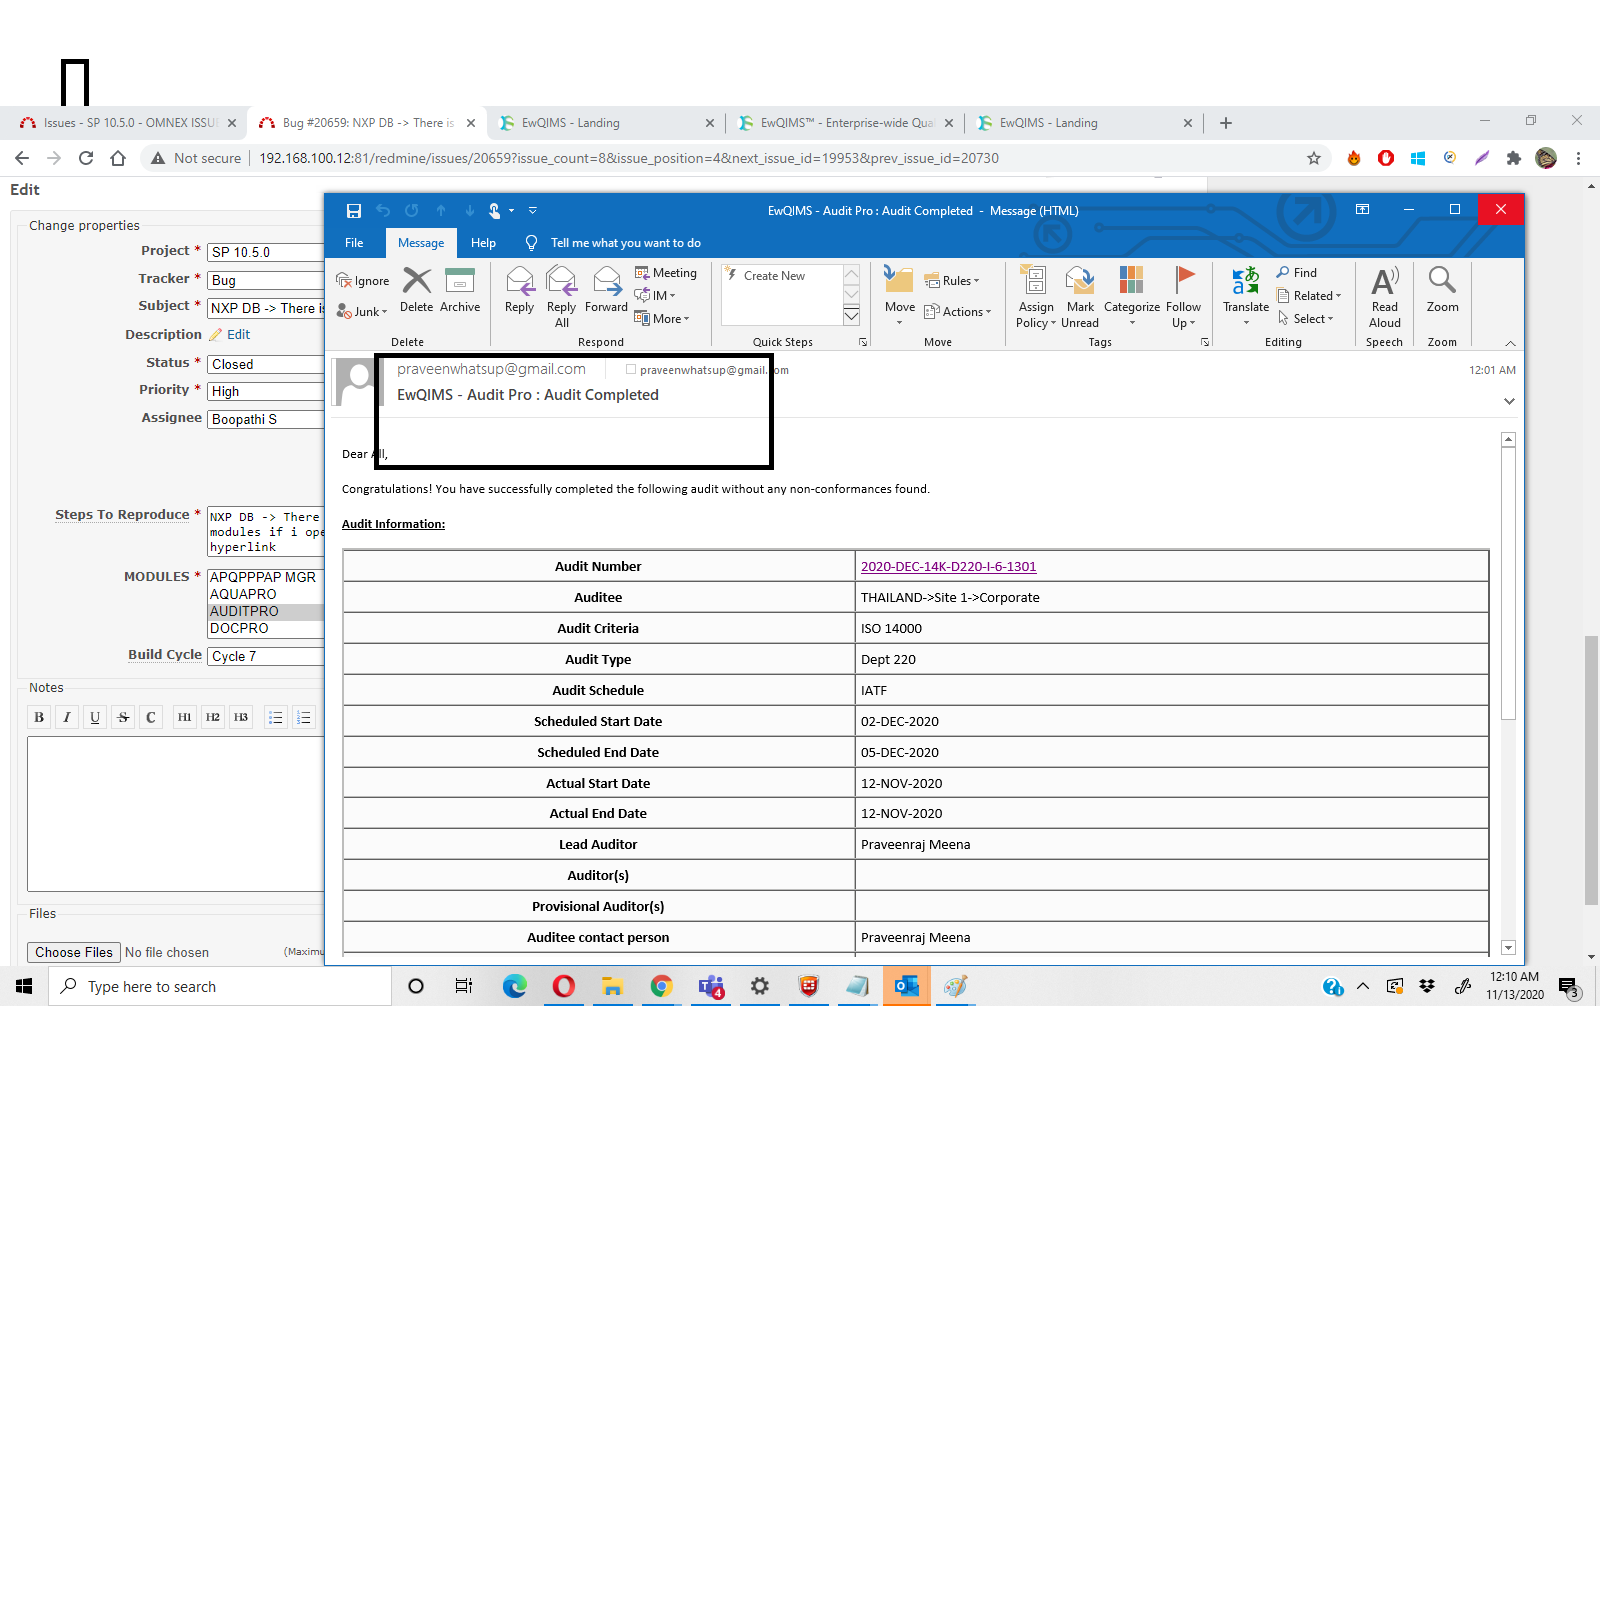Expand message header chevron

click(x=1509, y=401)
